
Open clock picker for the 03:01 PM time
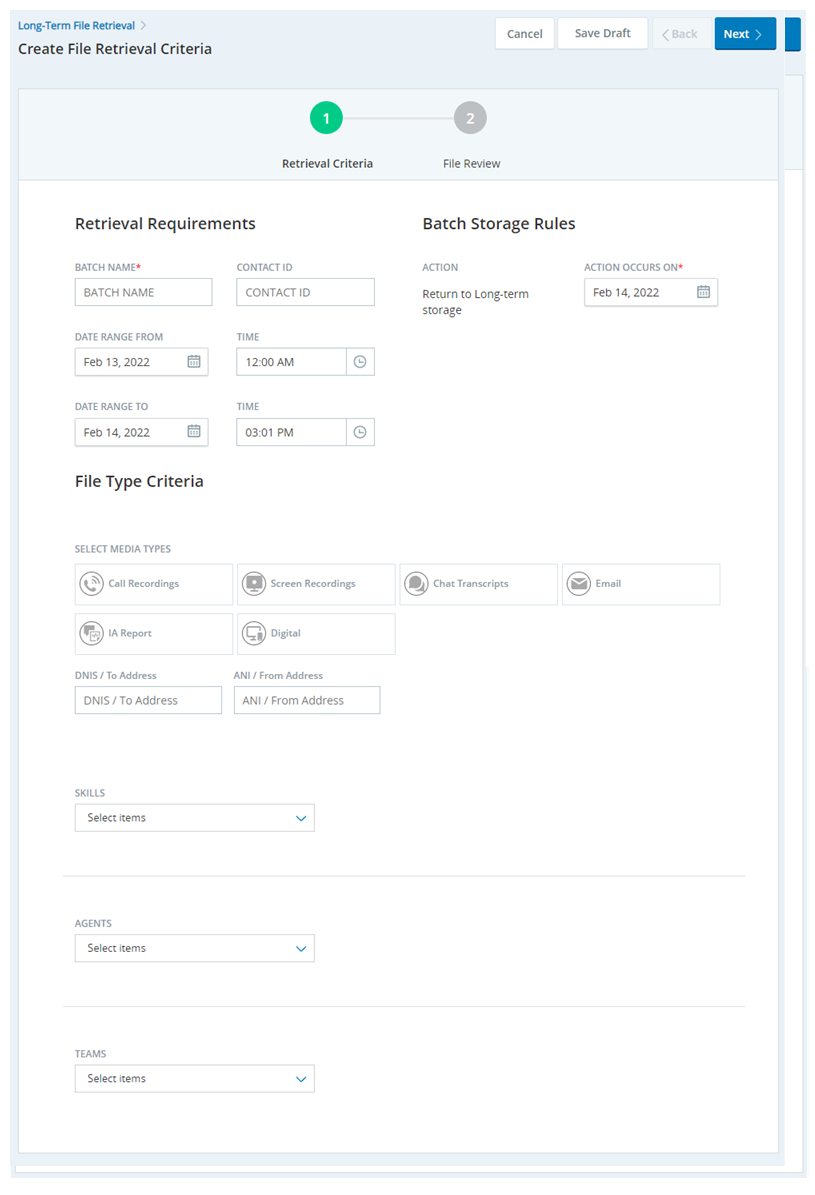point(360,432)
